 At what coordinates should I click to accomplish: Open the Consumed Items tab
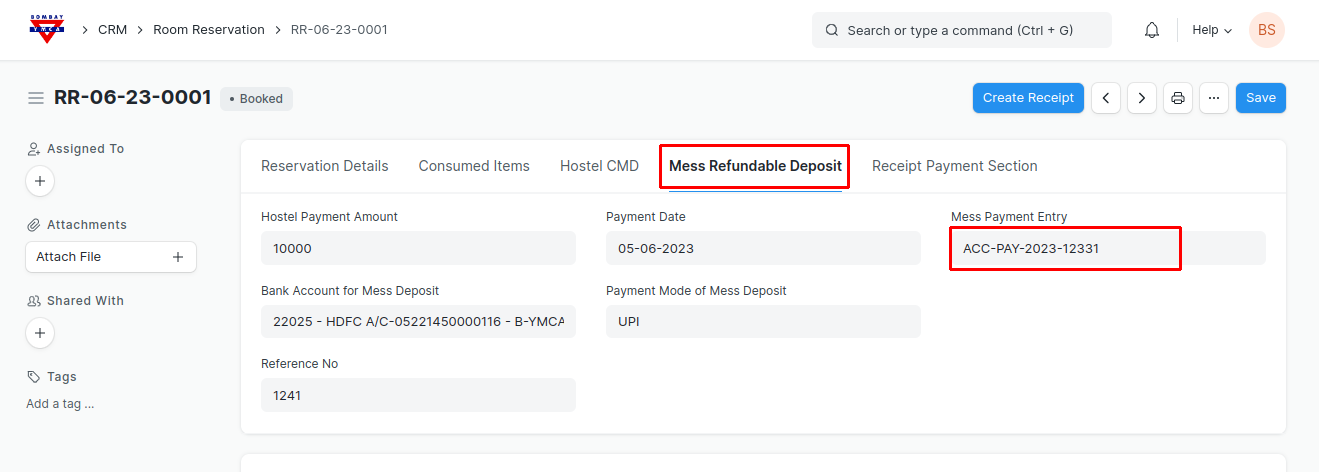pos(474,166)
